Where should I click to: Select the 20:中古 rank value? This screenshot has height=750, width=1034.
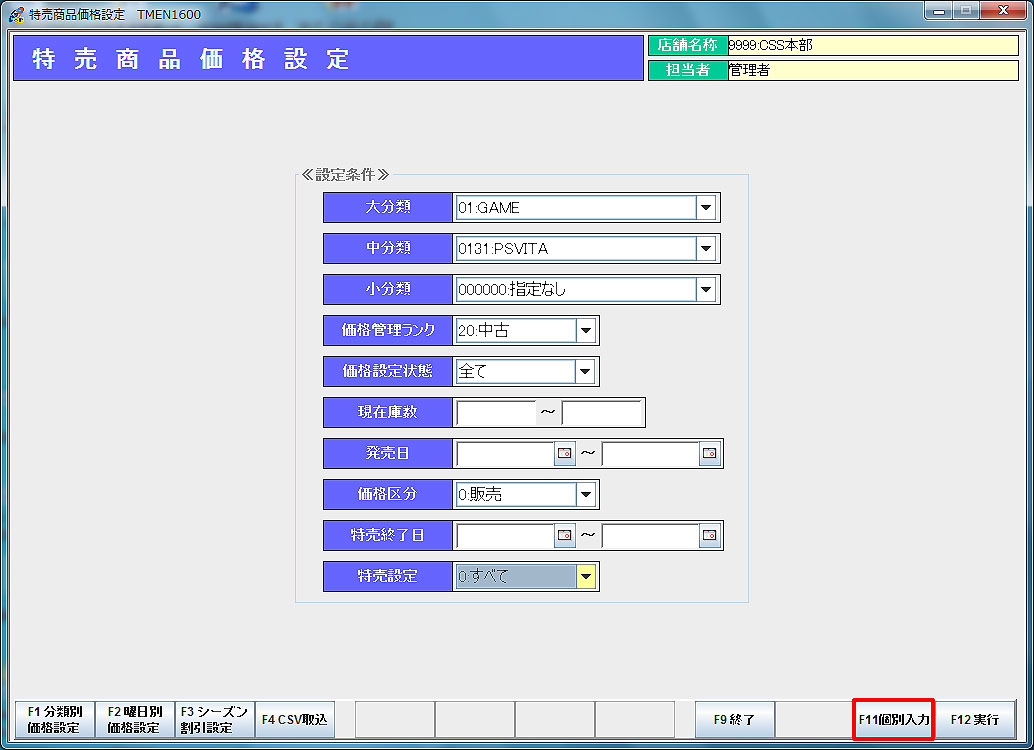[516, 330]
